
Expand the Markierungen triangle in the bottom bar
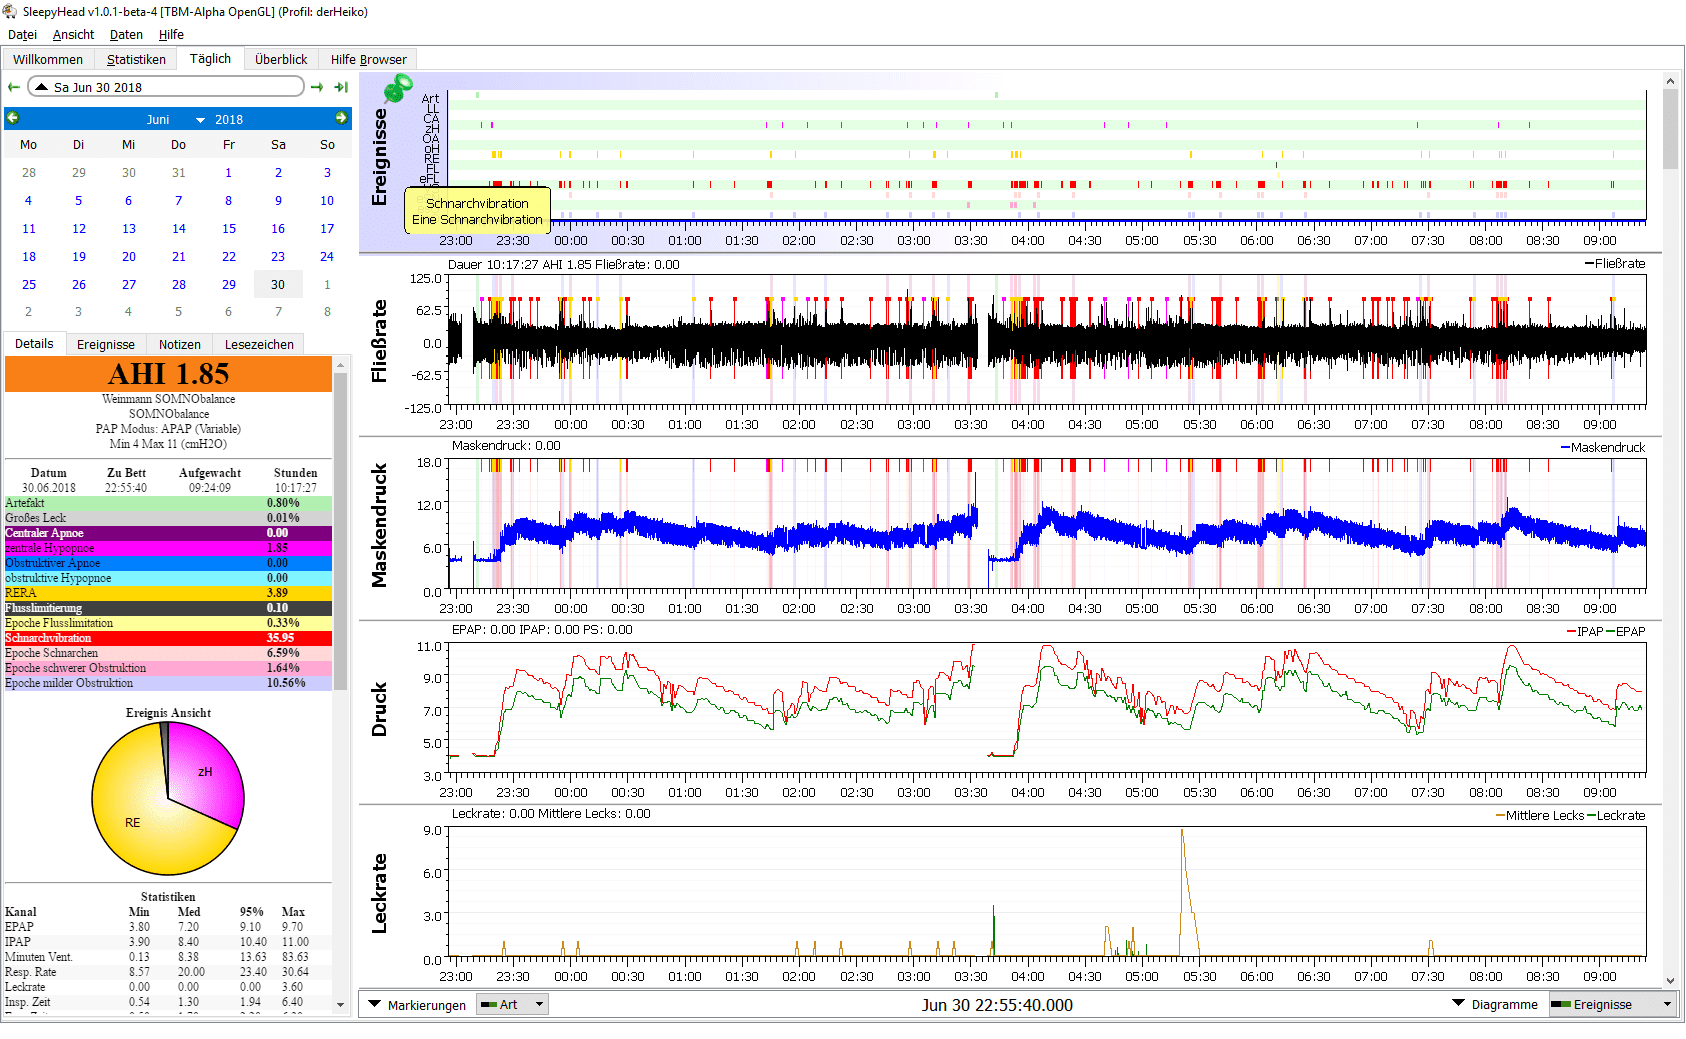coord(375,1004)
